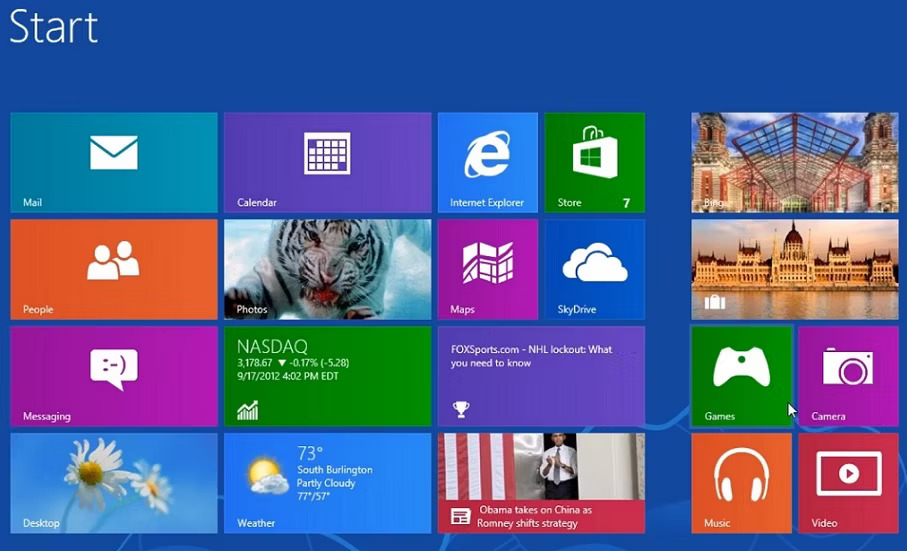Open the Desktop tile with daisies

(113, 483)
